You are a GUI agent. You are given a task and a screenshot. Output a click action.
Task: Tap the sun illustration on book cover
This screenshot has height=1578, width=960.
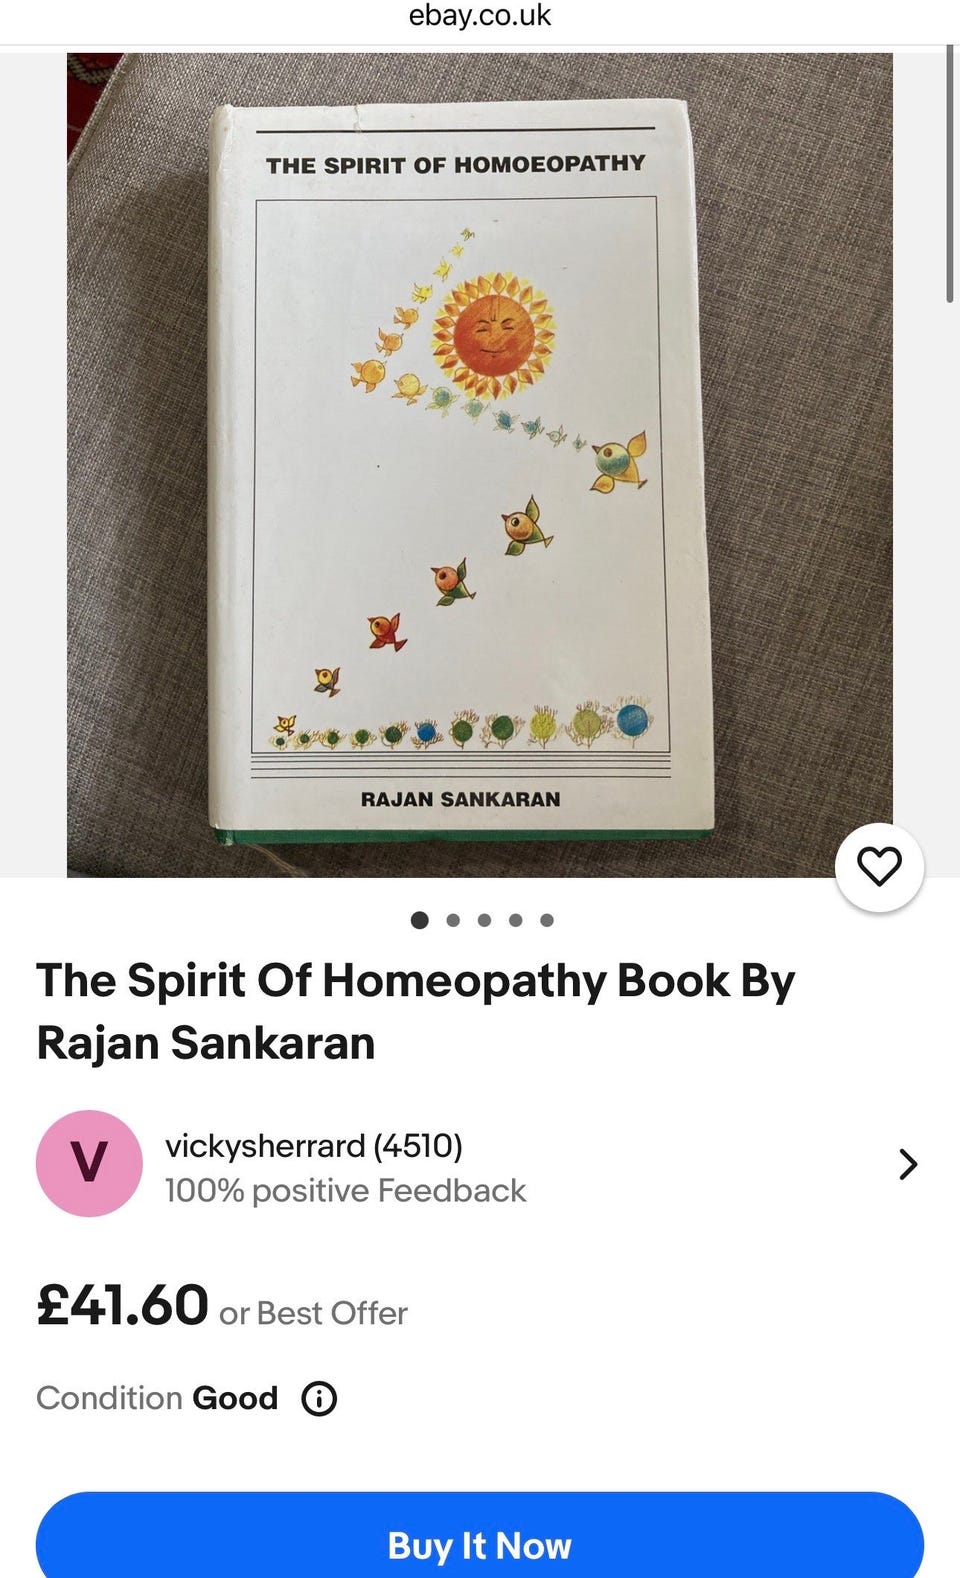[491, 335]
